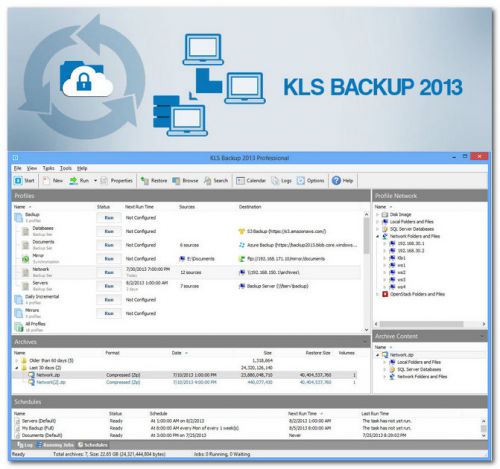Open the Tasks menu
500x469 pixels.
click(48, 168)
